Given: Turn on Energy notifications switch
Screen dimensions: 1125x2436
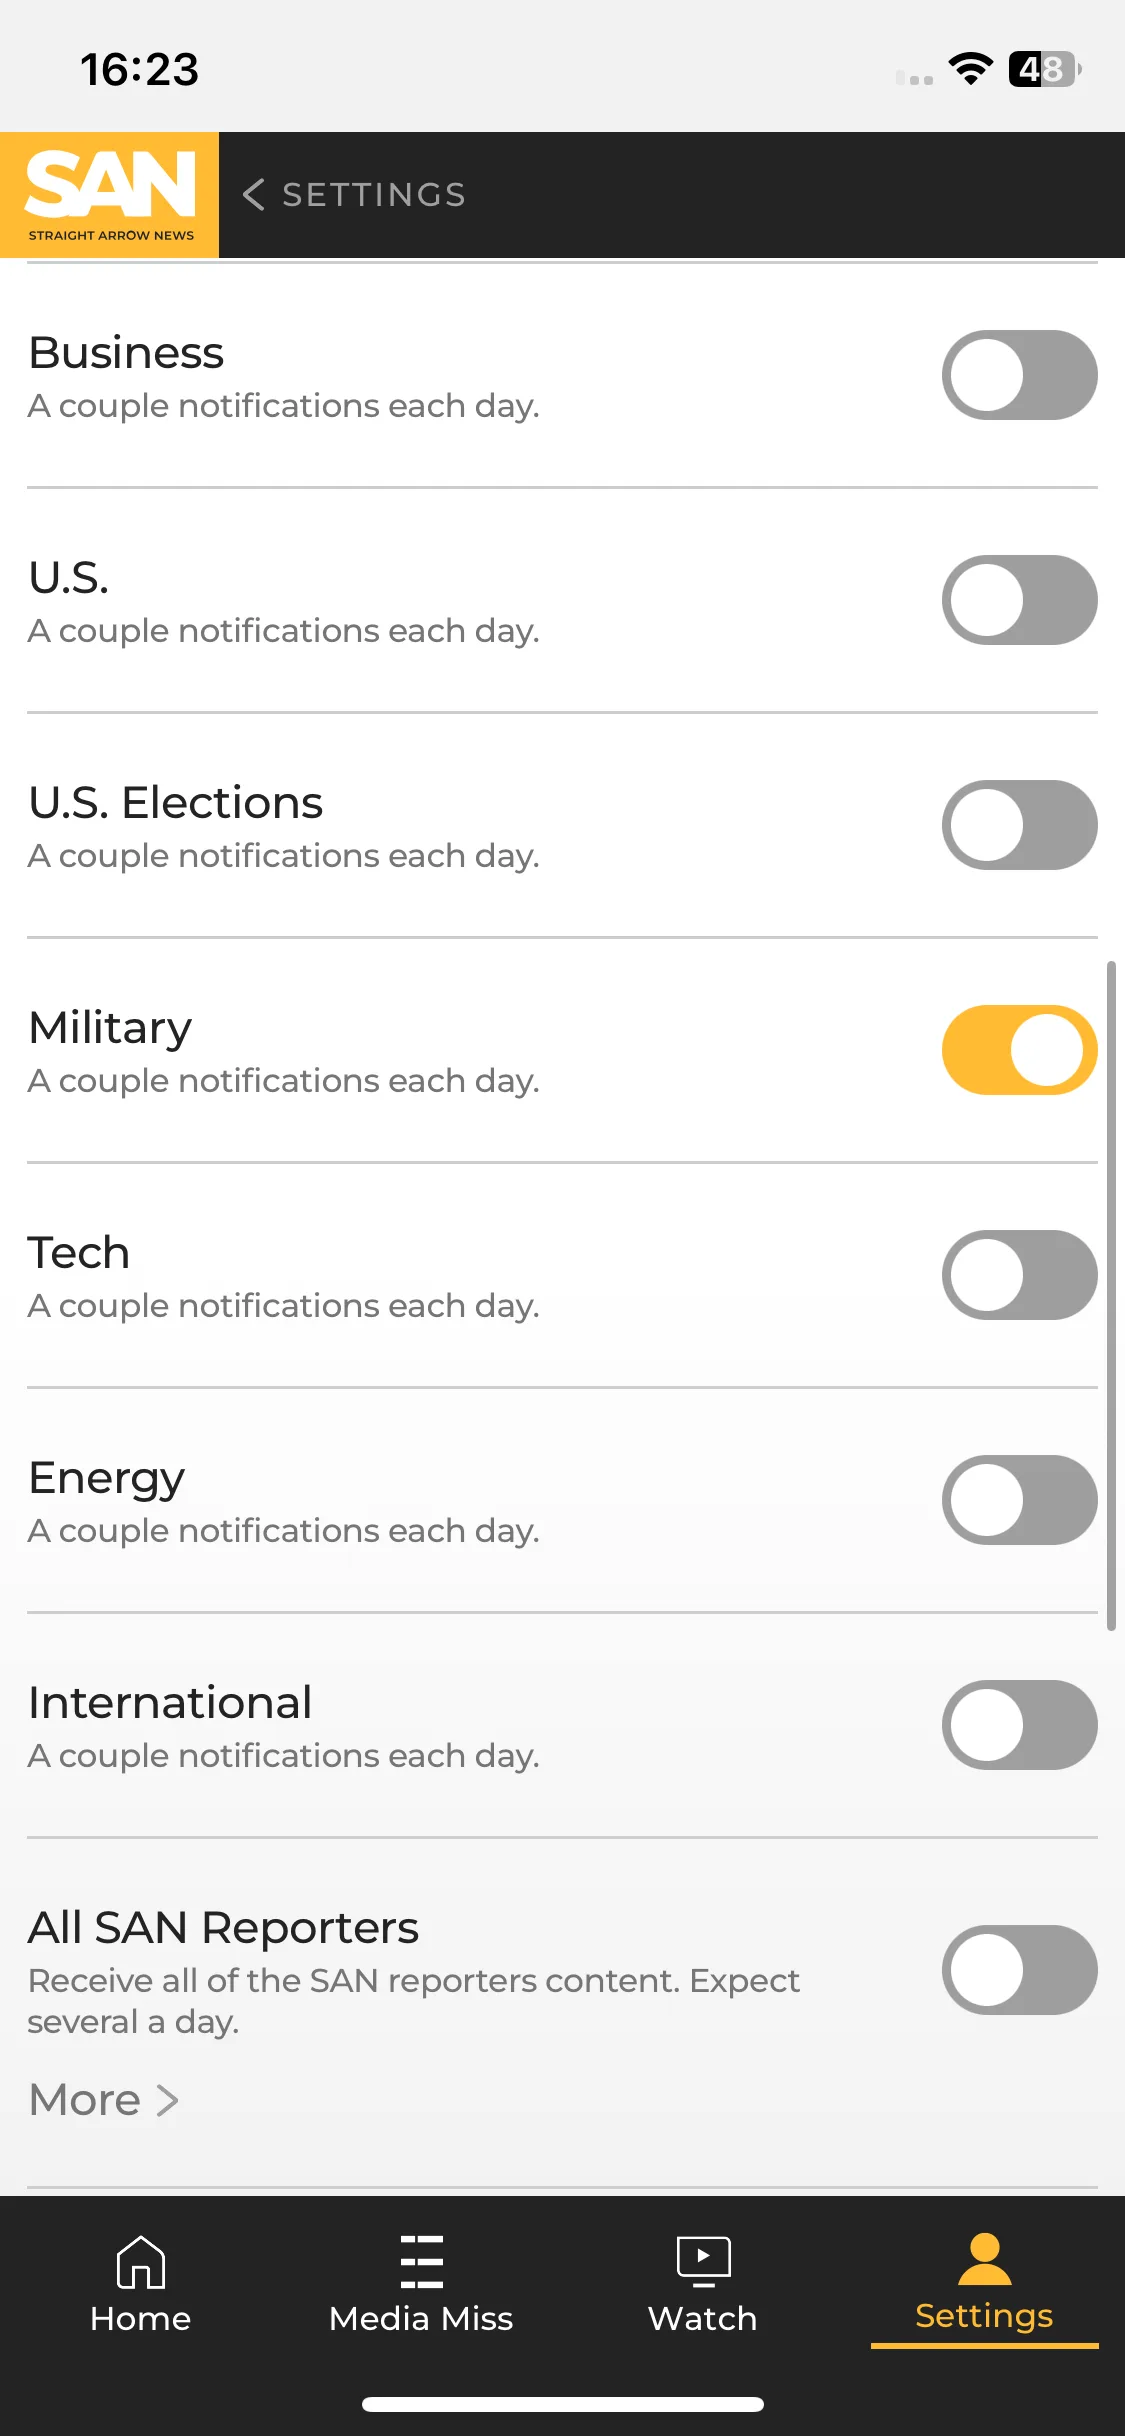Looking at the screenshot, I should (x=1020, y=1500).
